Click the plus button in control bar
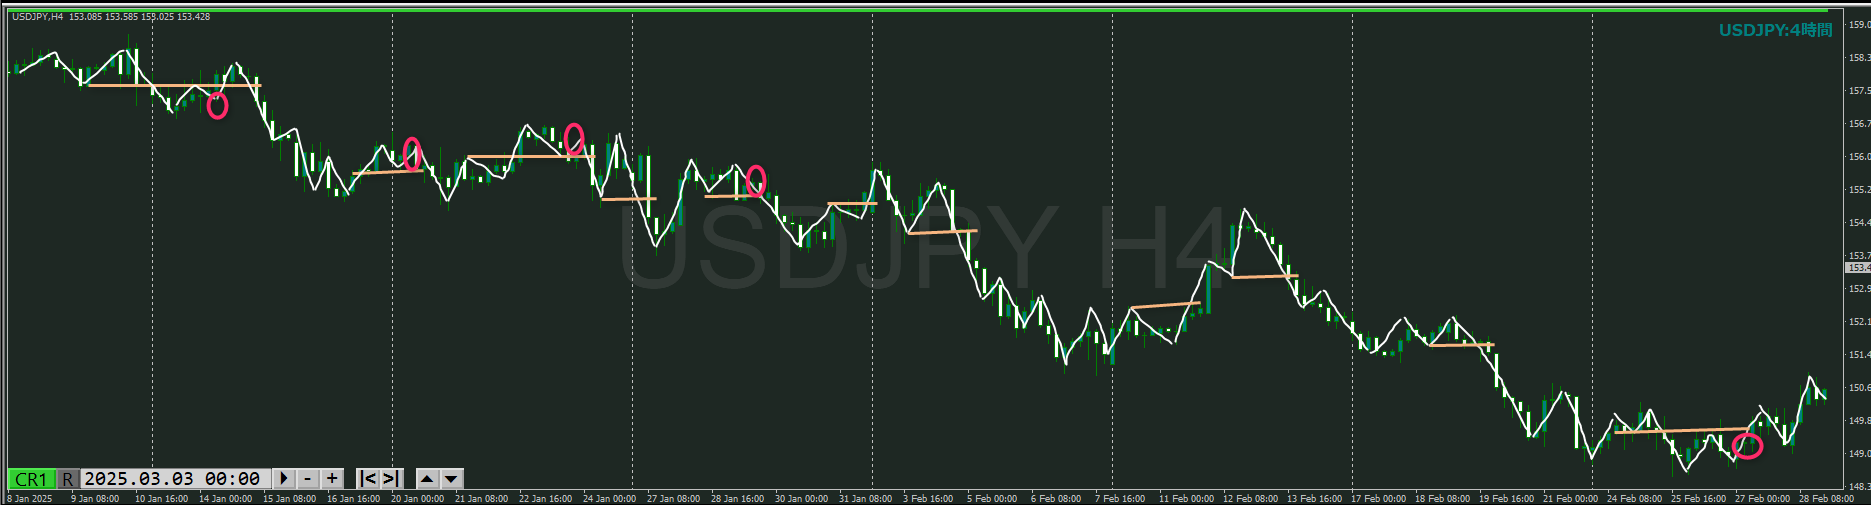 332,479
